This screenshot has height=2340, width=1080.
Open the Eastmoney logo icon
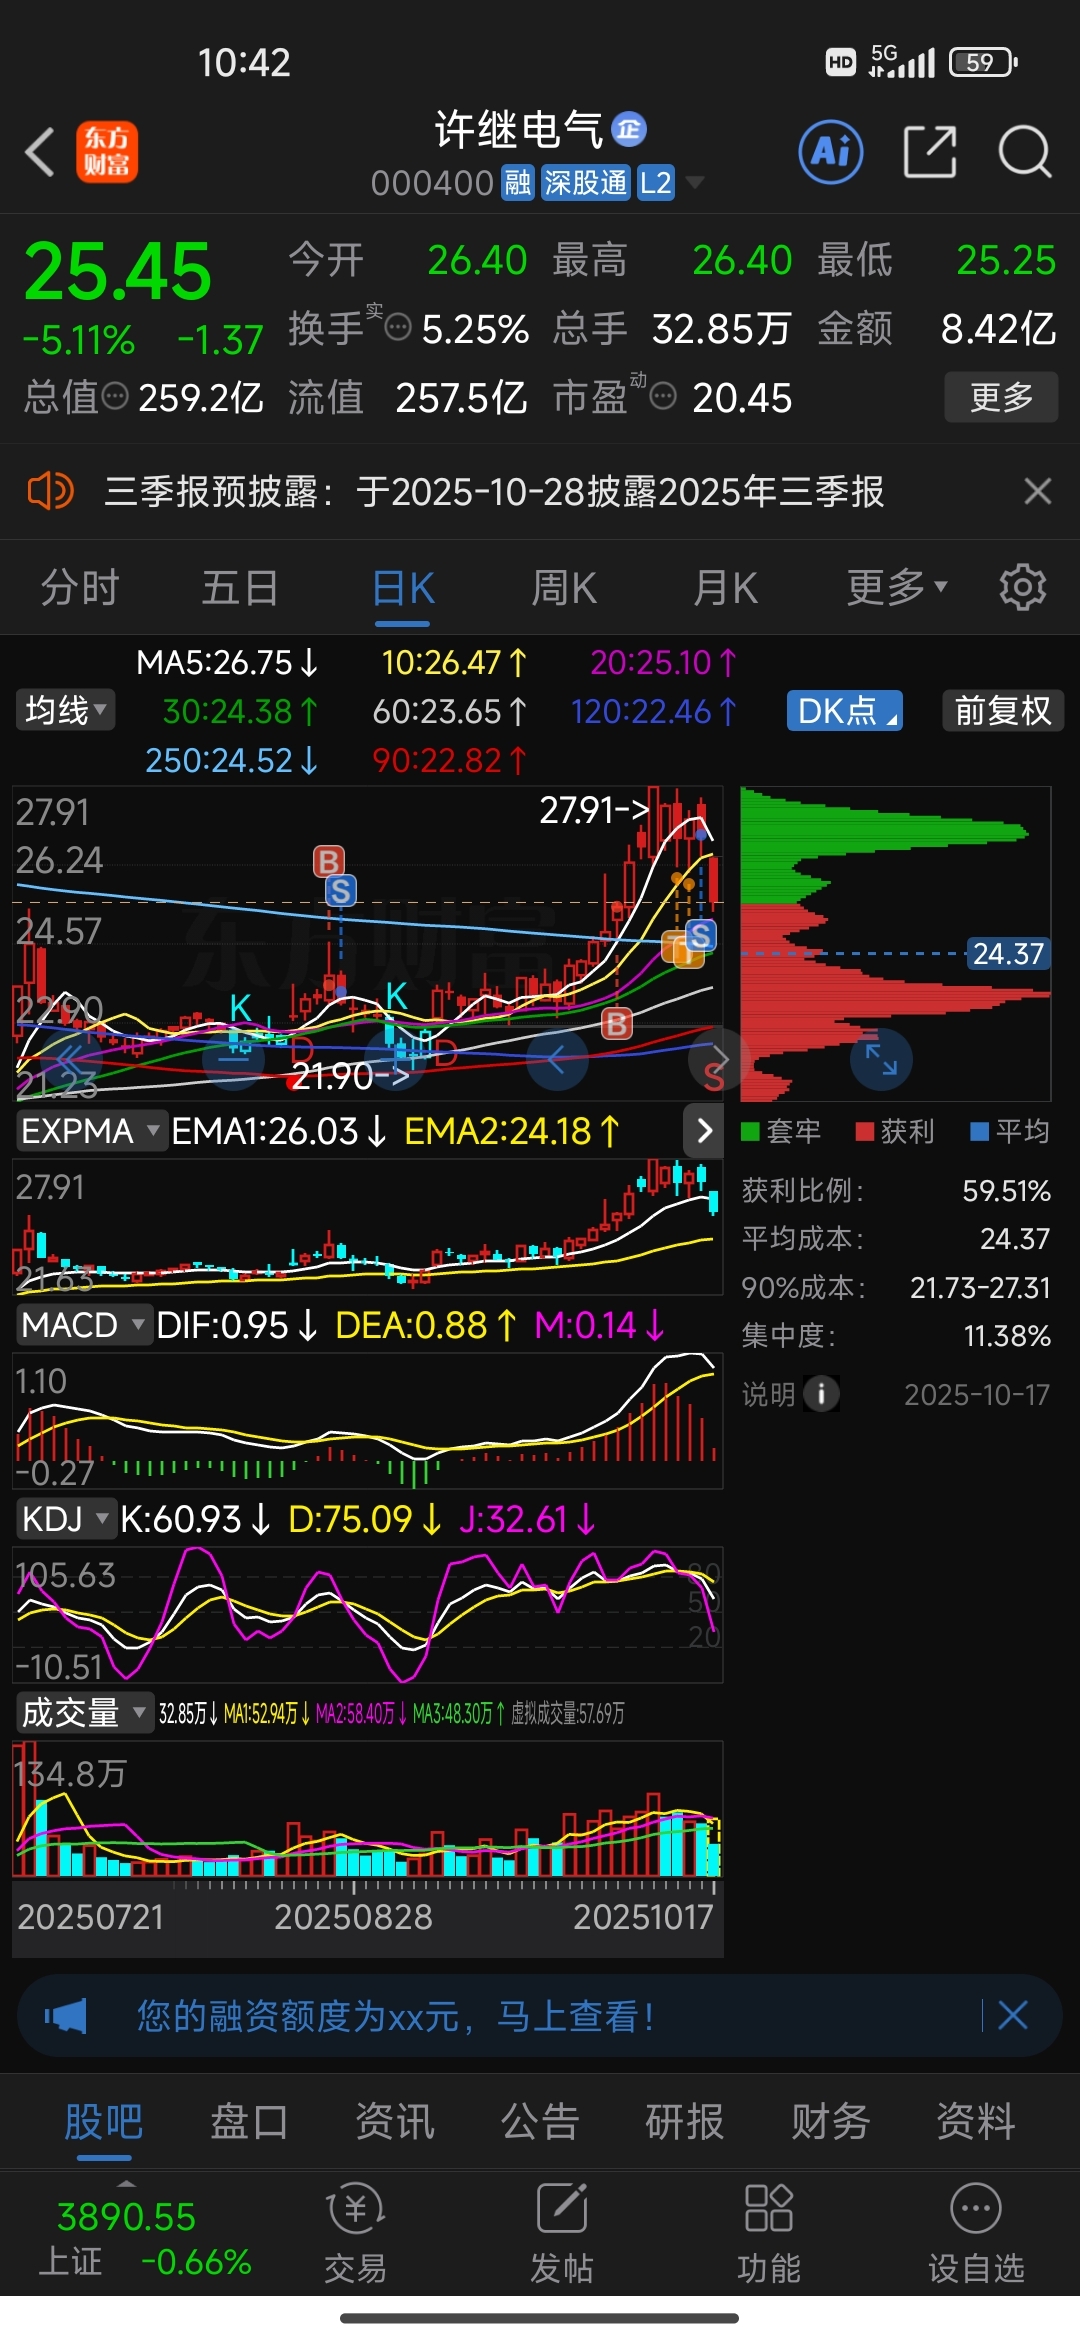click(x=107, y=153)
